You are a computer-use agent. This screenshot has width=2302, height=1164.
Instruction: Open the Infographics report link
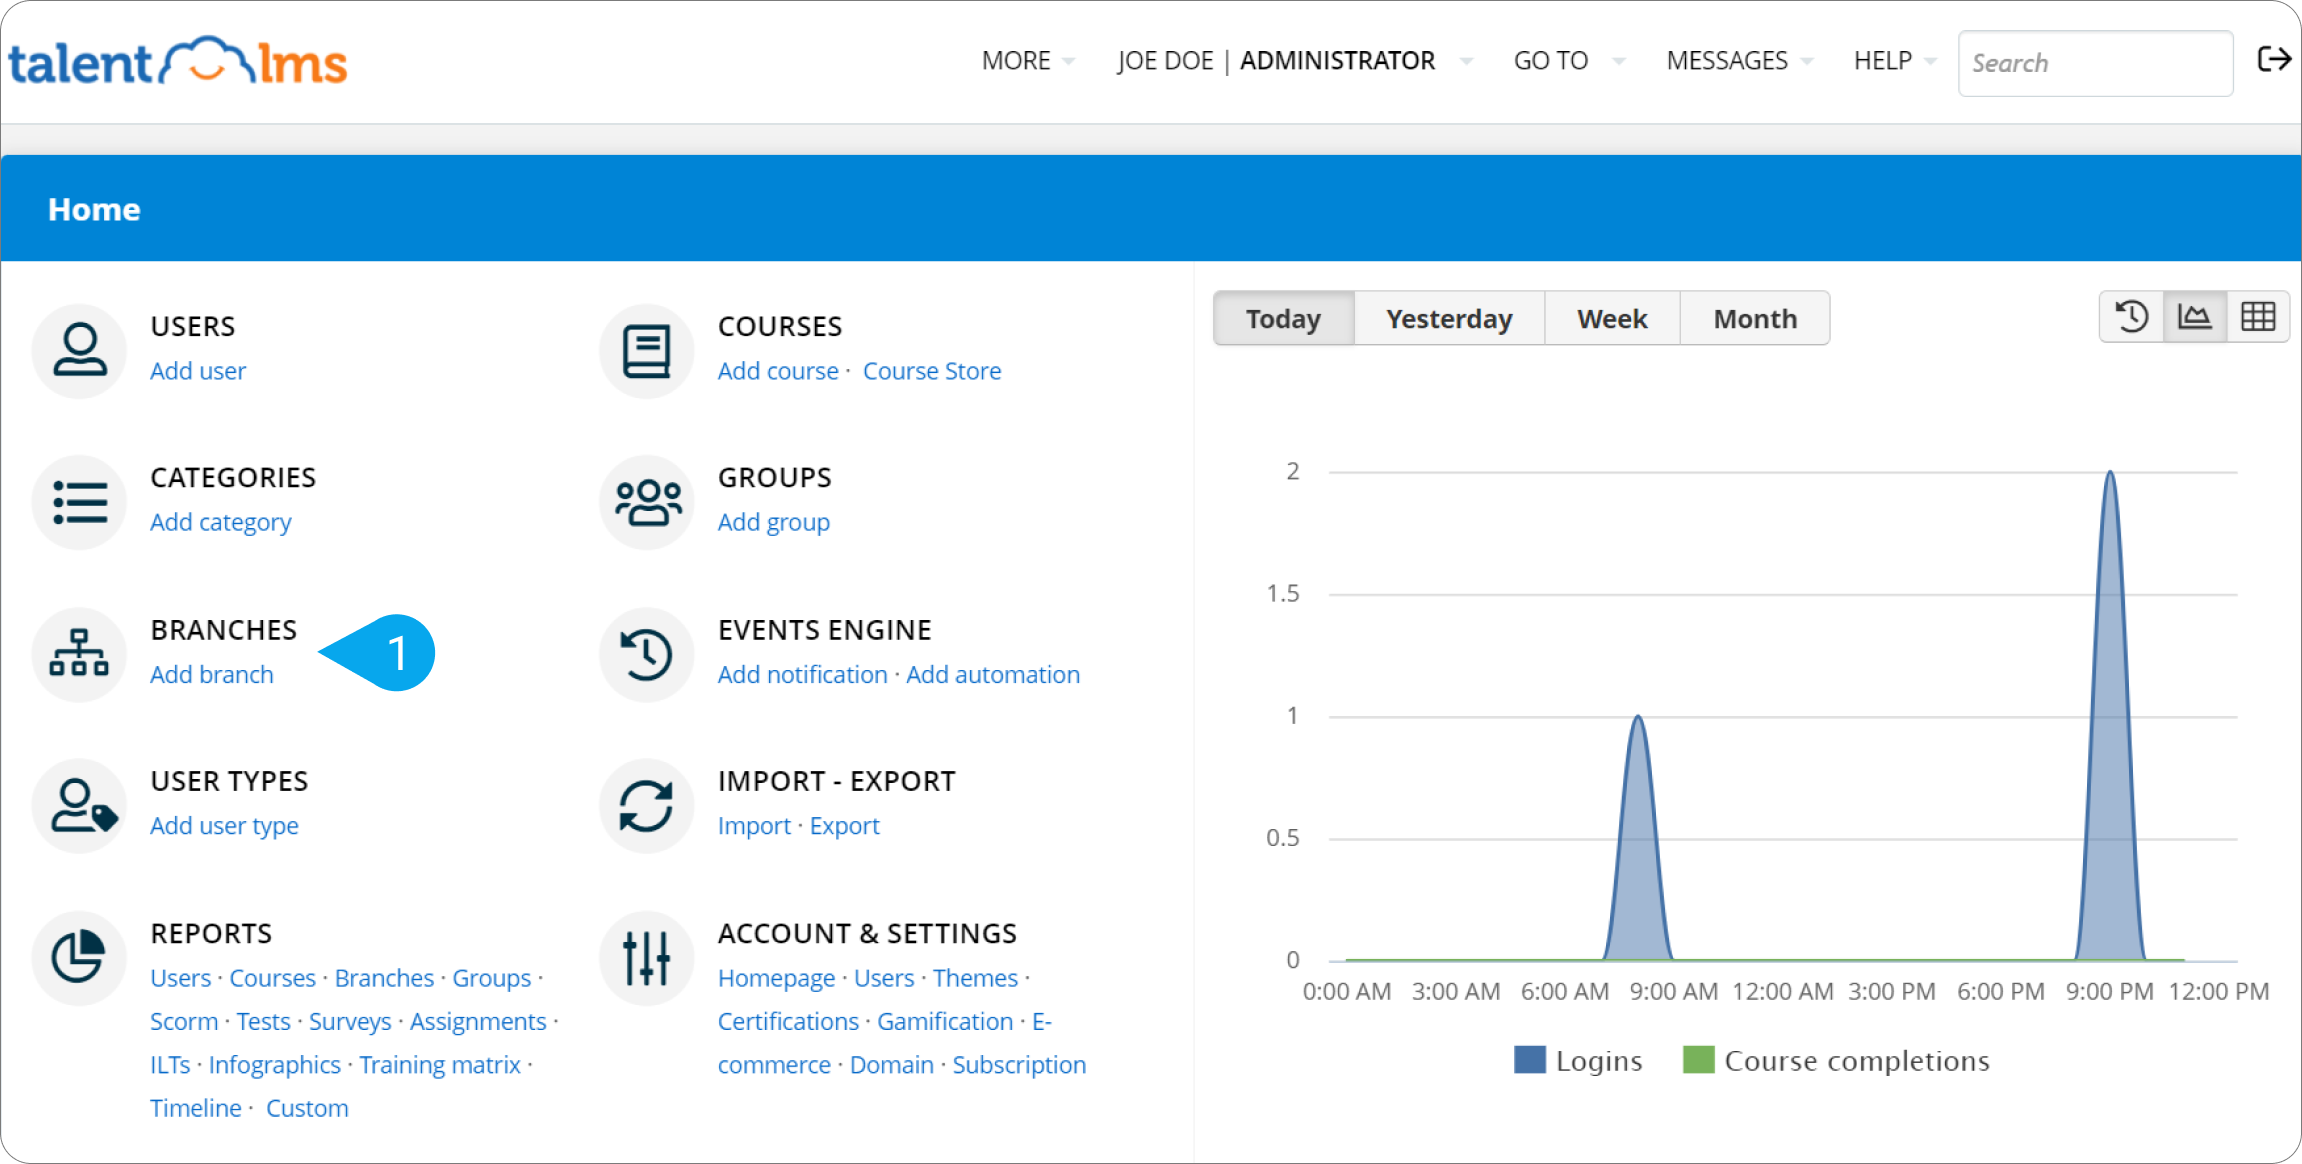[275, 1065]
